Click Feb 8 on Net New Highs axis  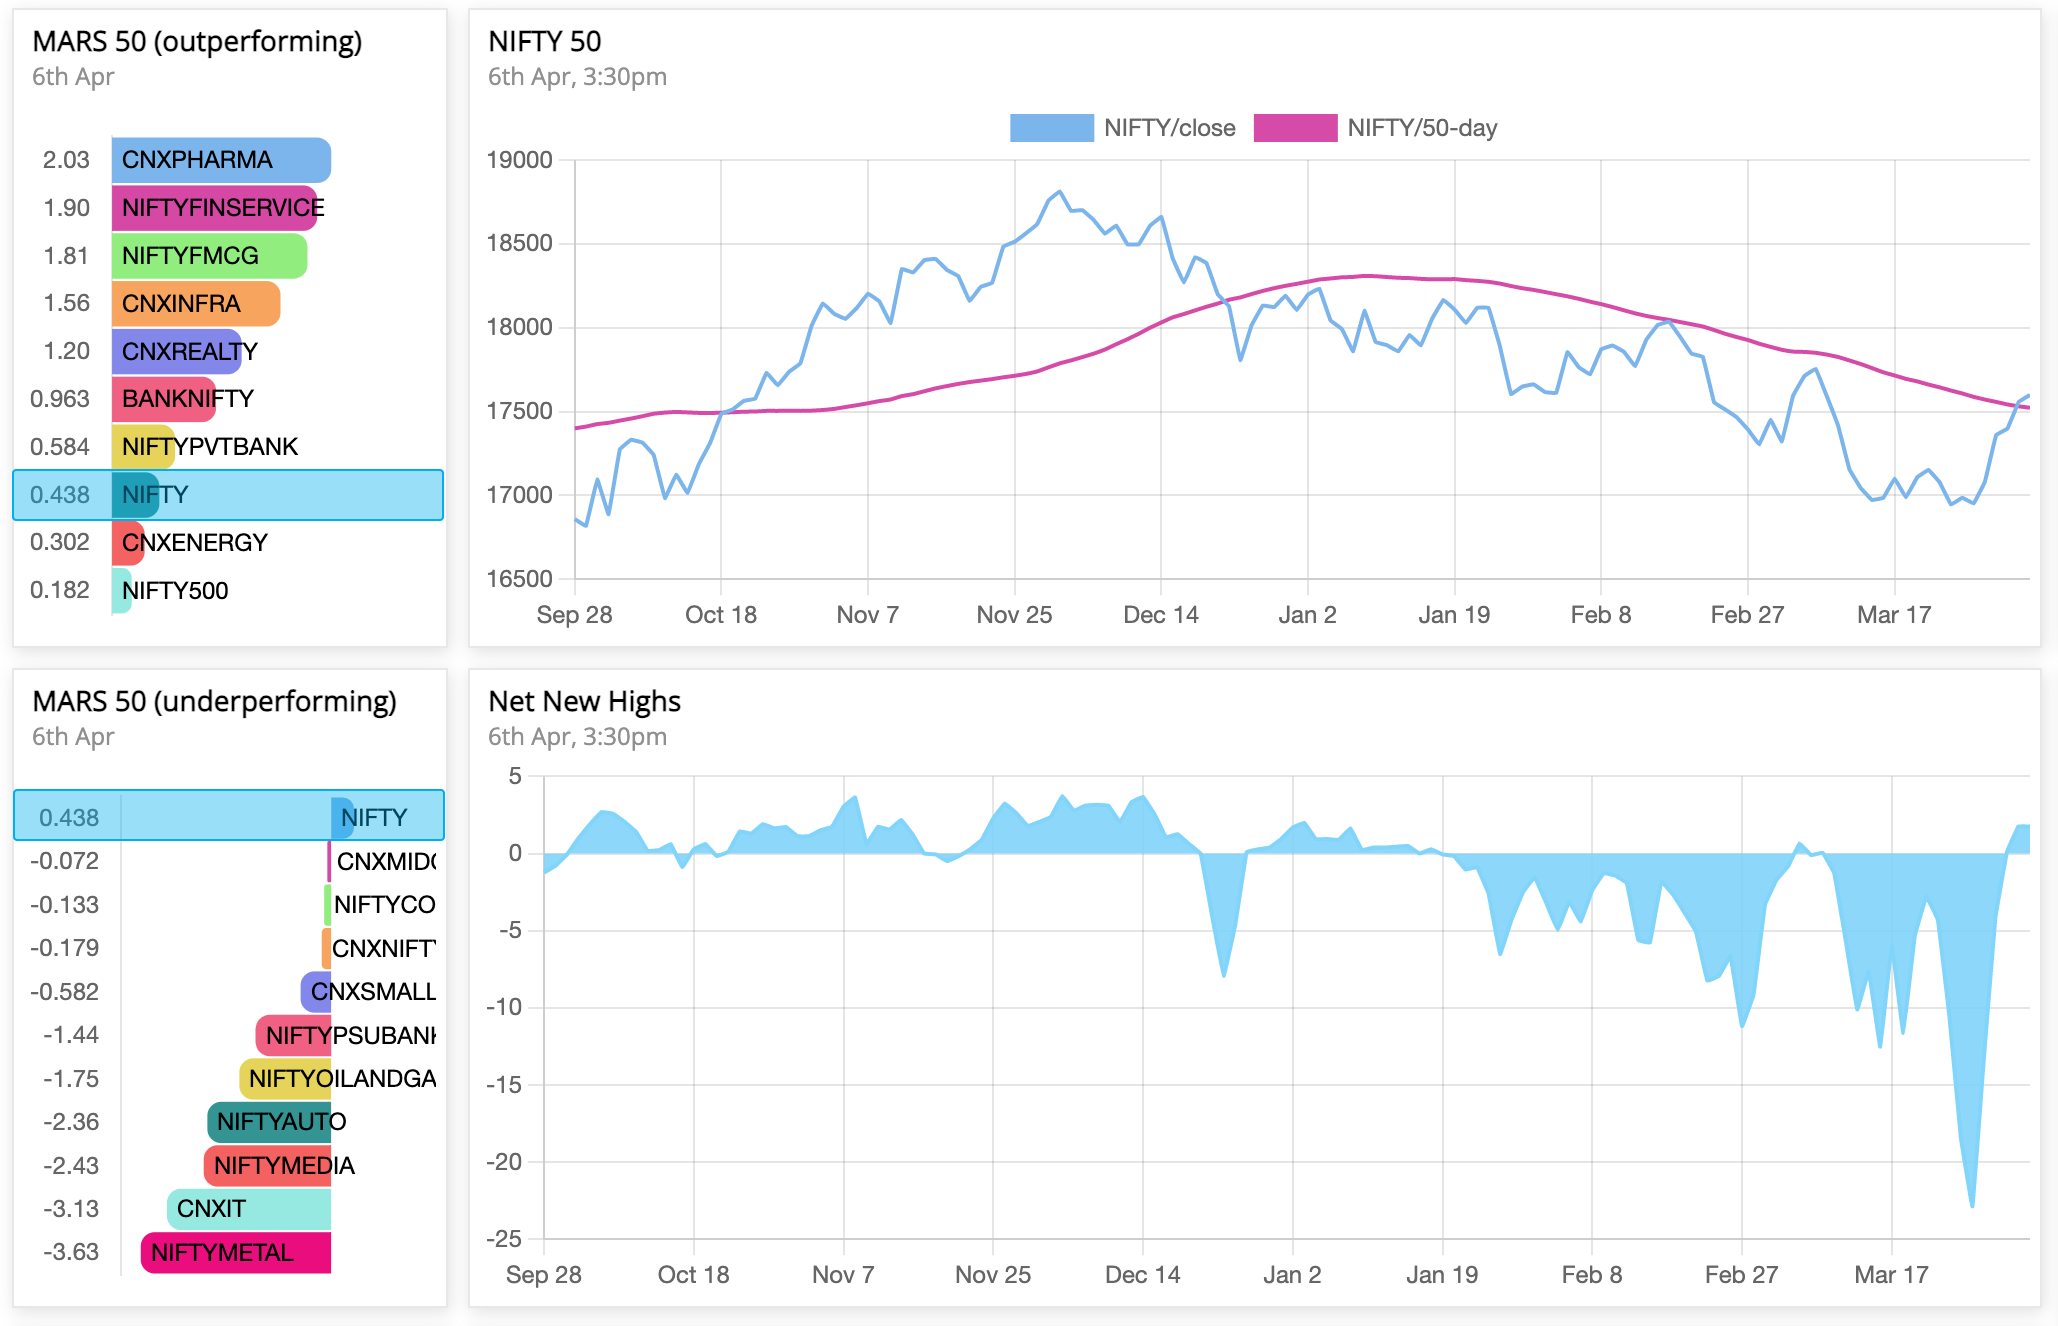(1592, 1275)
